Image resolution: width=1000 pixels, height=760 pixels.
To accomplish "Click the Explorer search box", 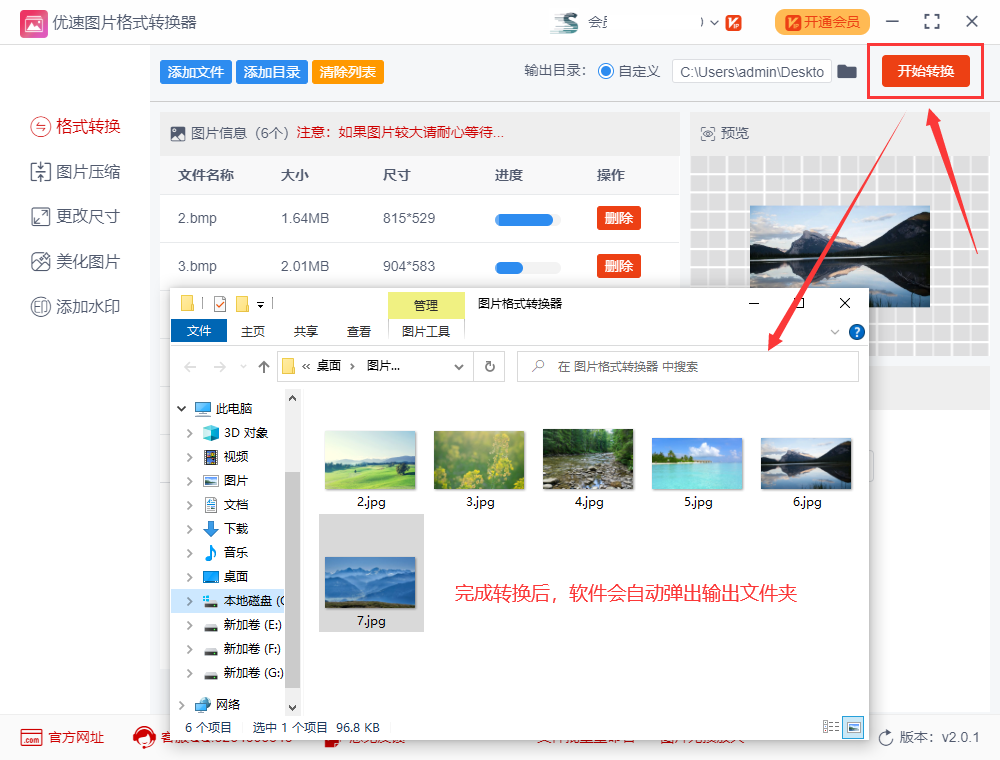I will [688, 367].
